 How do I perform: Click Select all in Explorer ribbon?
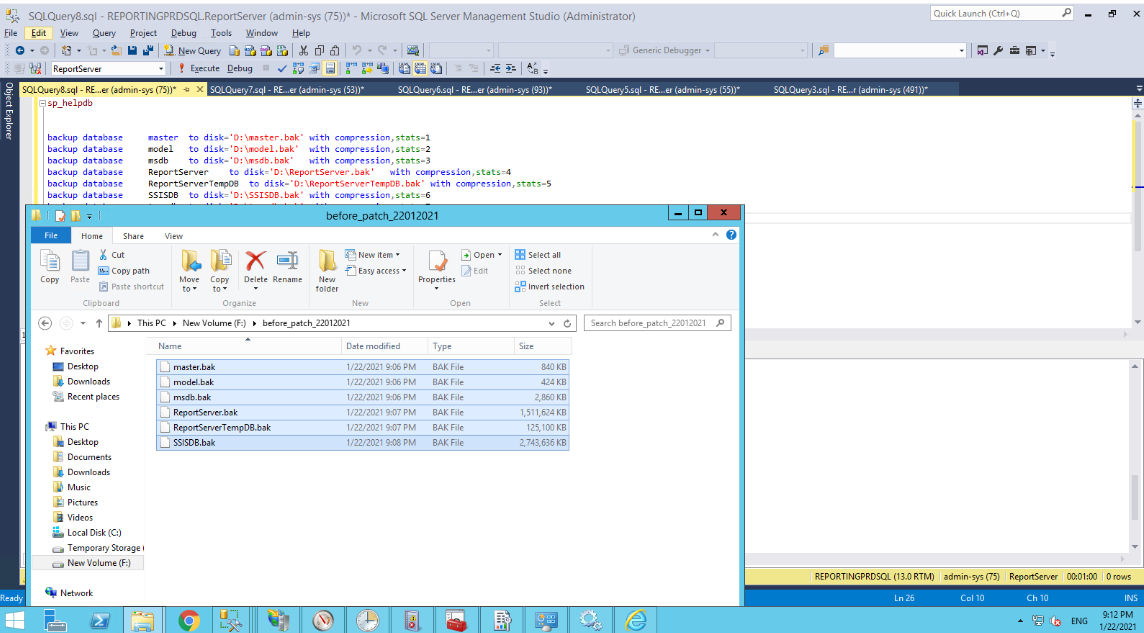coord(538,255)
